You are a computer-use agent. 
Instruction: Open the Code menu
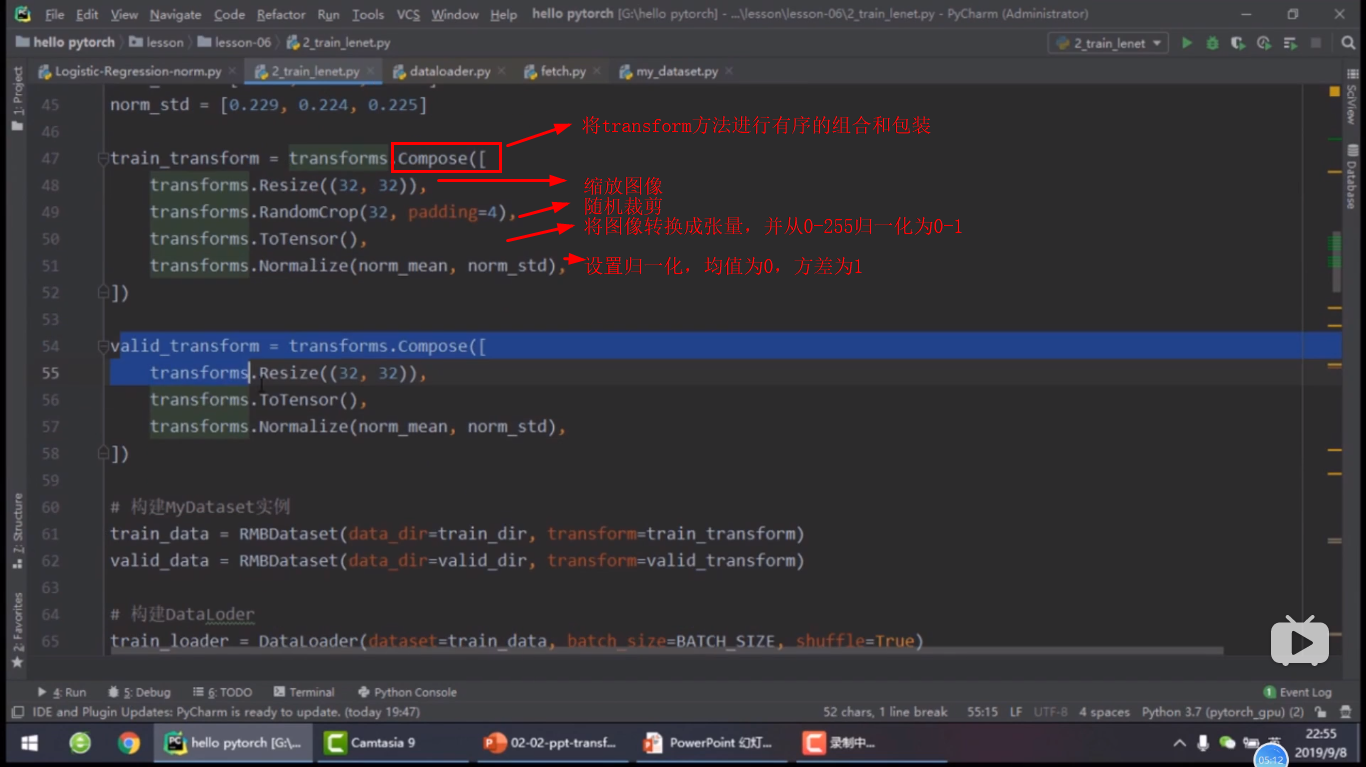pos(229,15)
